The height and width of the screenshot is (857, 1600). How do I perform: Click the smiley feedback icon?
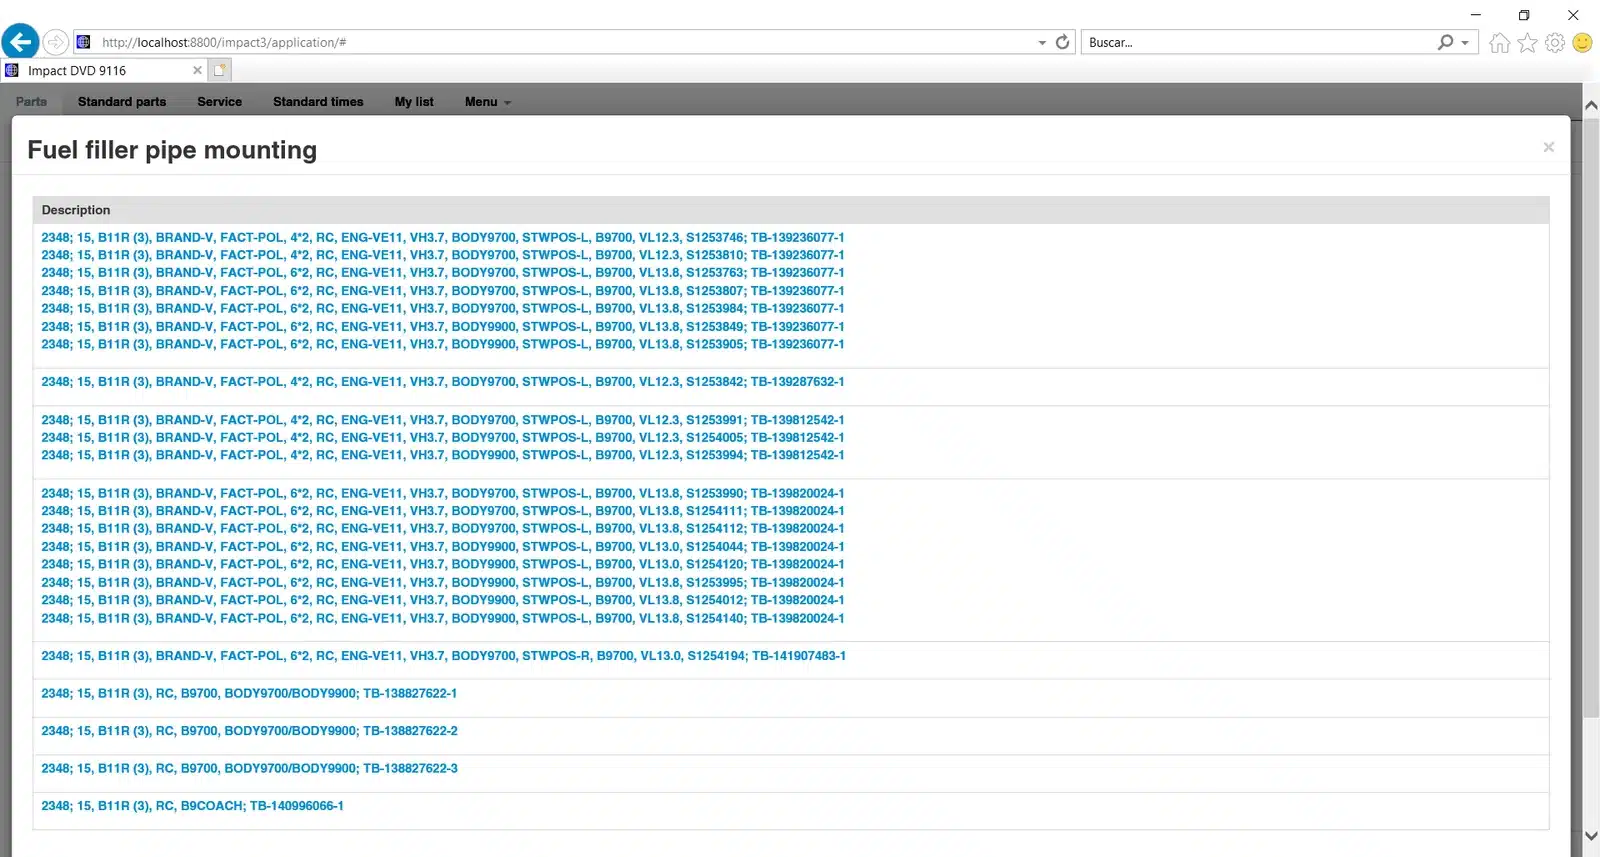click(1582, 43)
